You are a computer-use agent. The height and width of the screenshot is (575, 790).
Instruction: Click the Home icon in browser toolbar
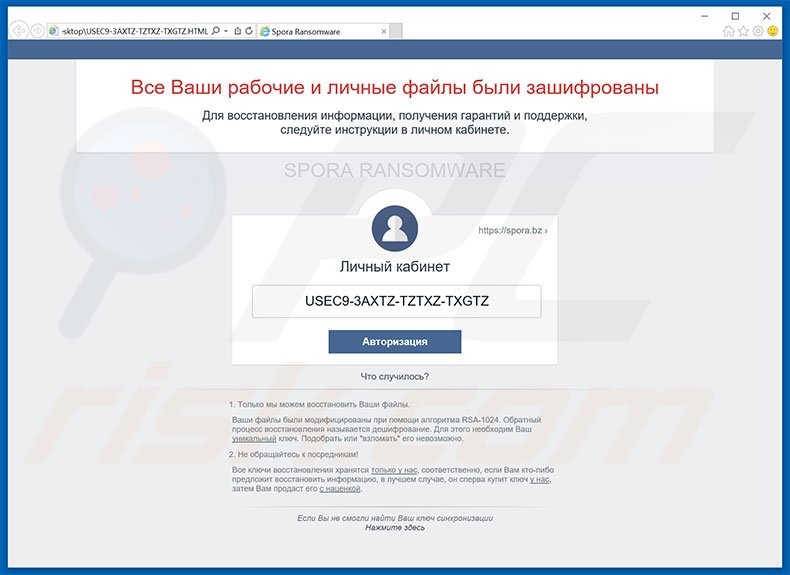click(x=729, y=31)
